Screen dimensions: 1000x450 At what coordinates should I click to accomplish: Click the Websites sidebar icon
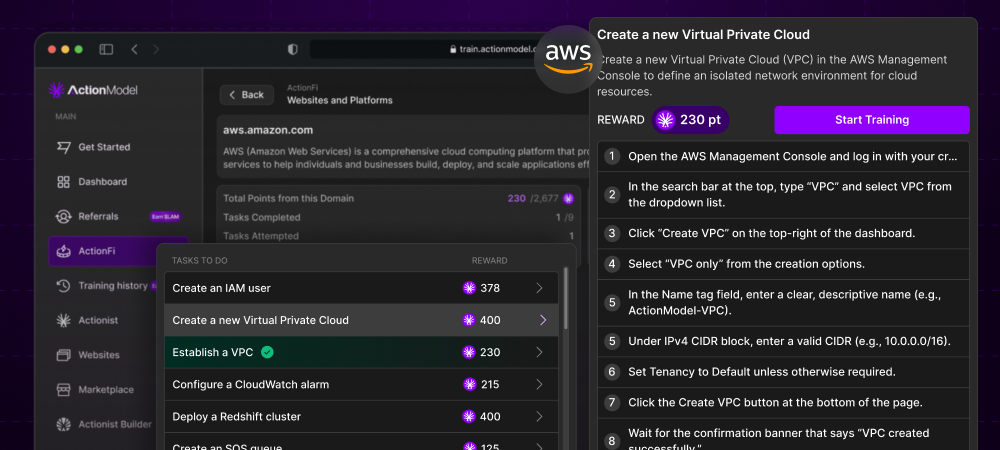(x=63, y=355)
